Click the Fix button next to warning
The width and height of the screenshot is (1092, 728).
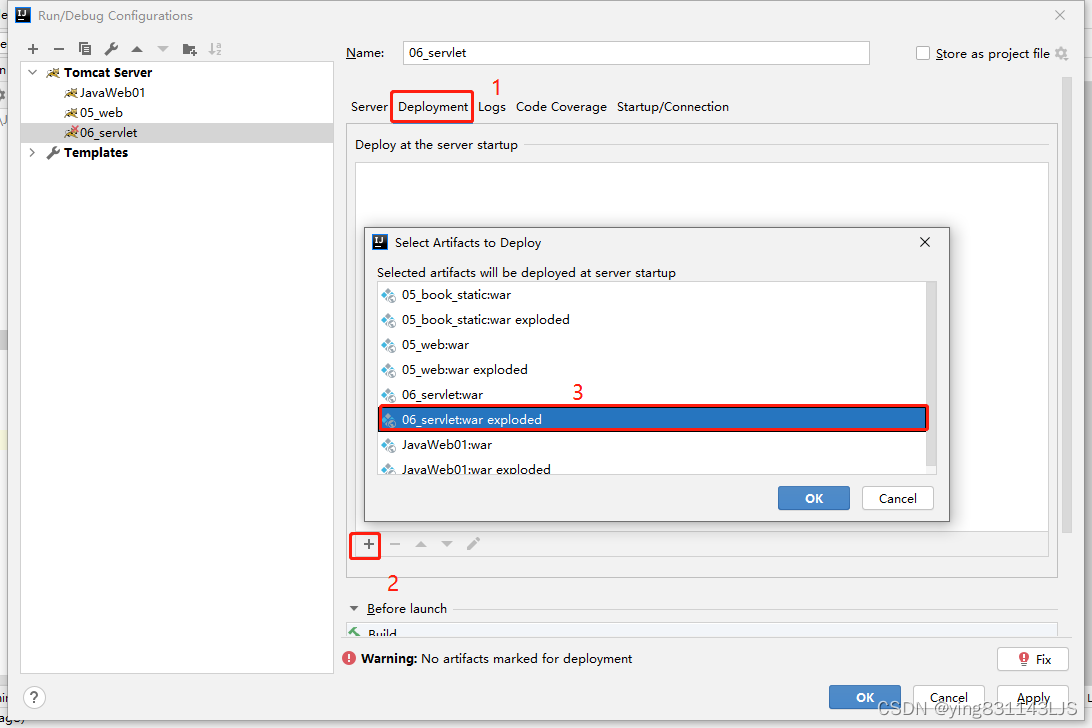(1032, 658)
